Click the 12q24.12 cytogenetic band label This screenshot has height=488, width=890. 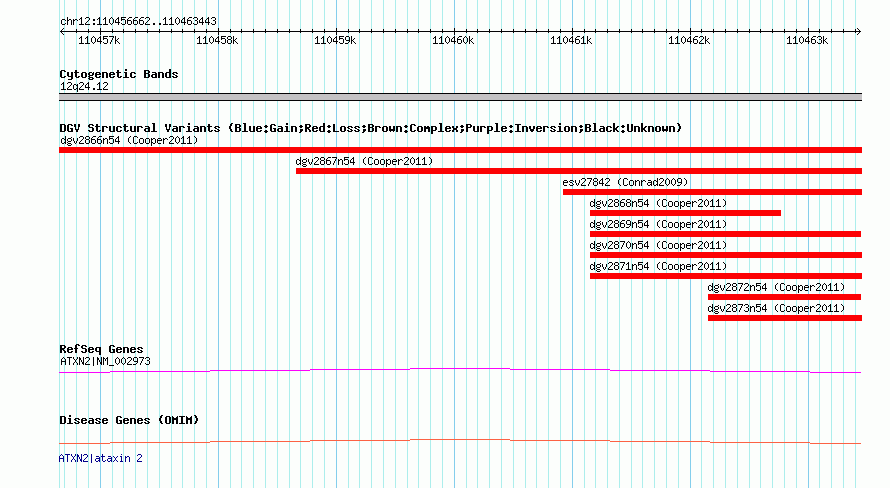(x=84, y=86)
